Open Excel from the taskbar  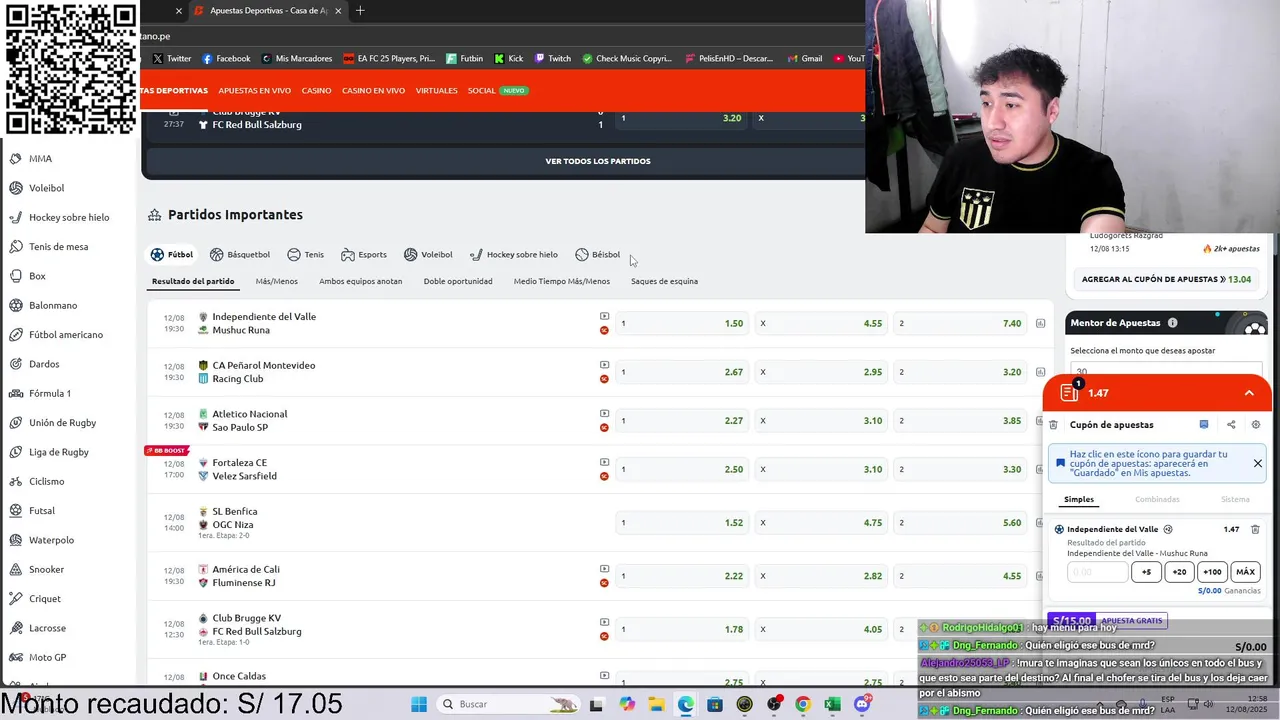point(832,704)
